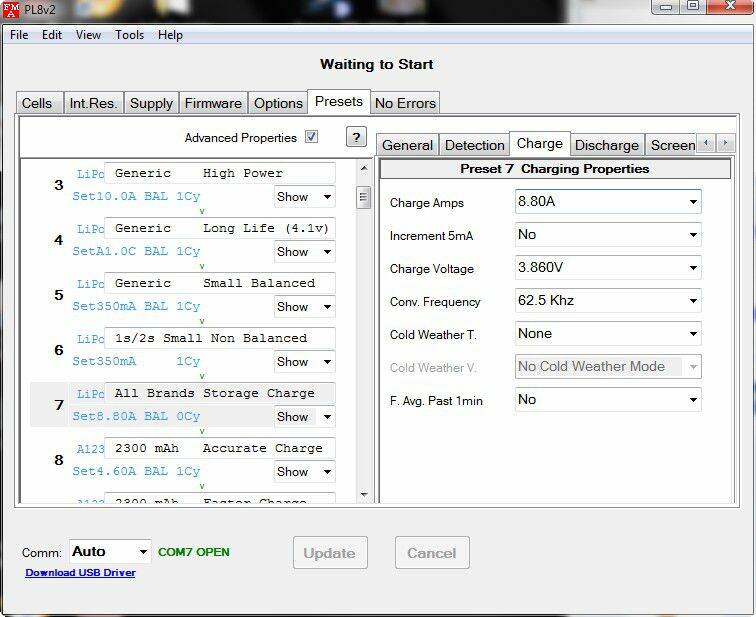
Task: Open the View menu
Action: pyautogui.click(x=88, y=35)
